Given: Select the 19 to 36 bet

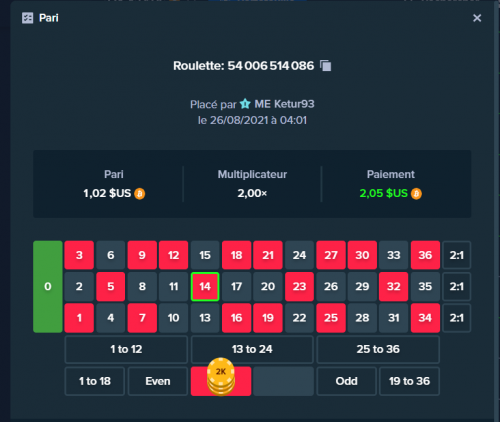Looking at the screenshot, I should coord(409,381).
